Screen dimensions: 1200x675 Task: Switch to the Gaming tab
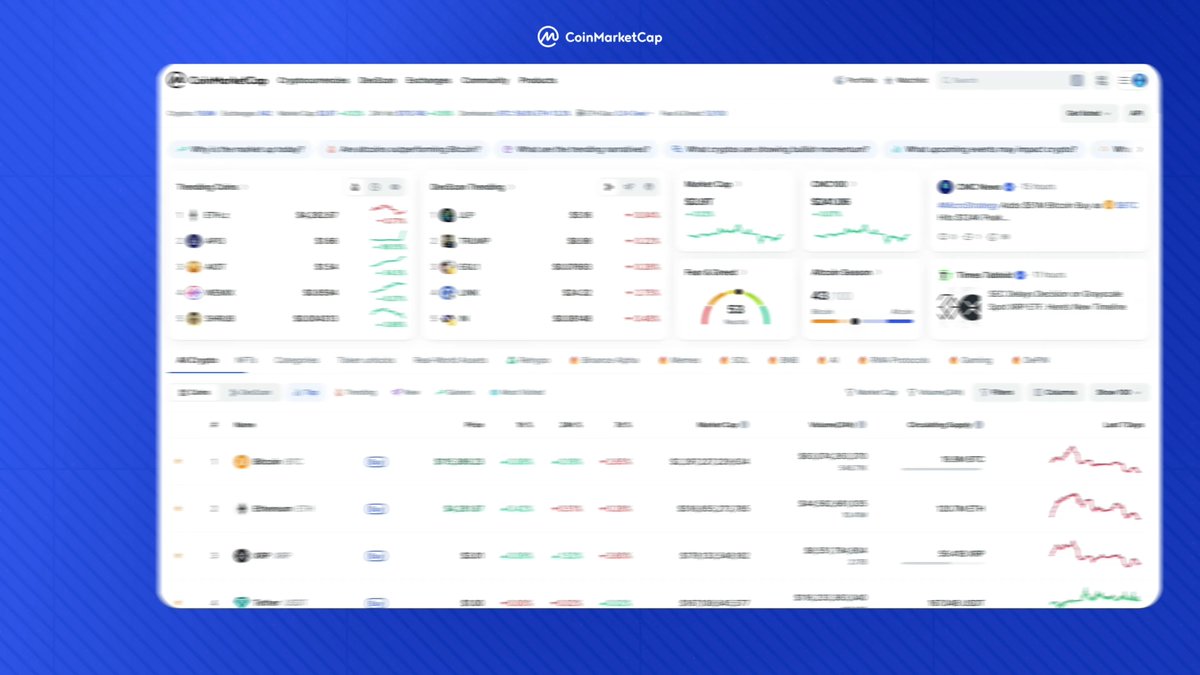coord(970,360)
